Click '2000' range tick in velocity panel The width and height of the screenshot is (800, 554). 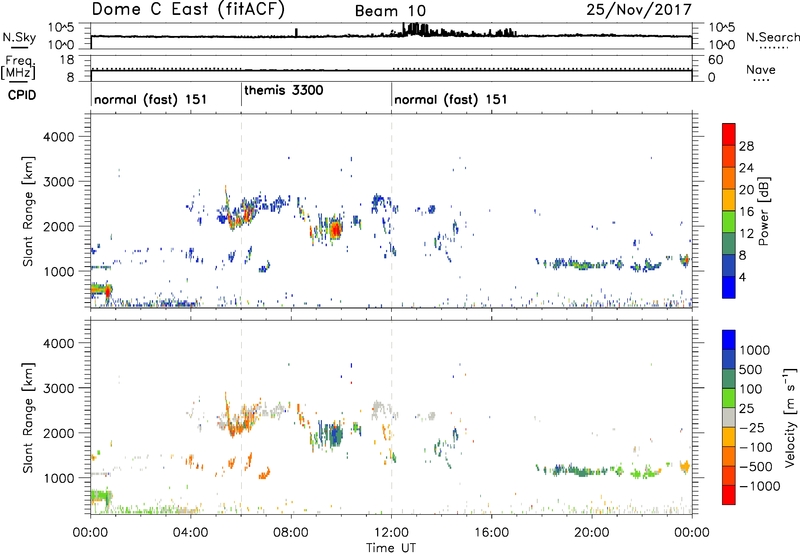[58, 433]
